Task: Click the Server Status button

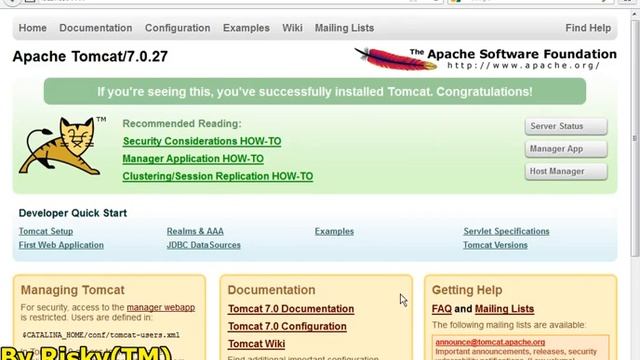Action: click(566, 126)
